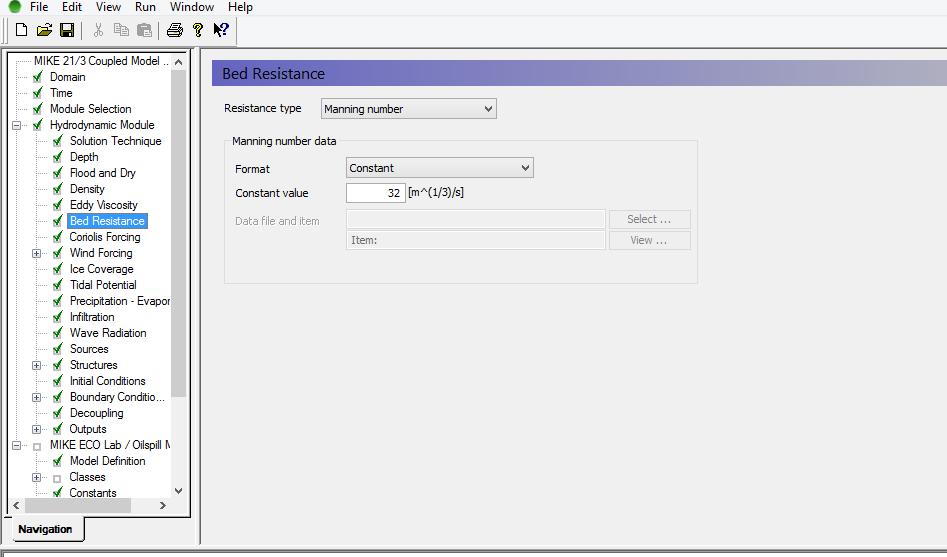
Task: Expand the Structures tree node
Action: coord(37,365)
